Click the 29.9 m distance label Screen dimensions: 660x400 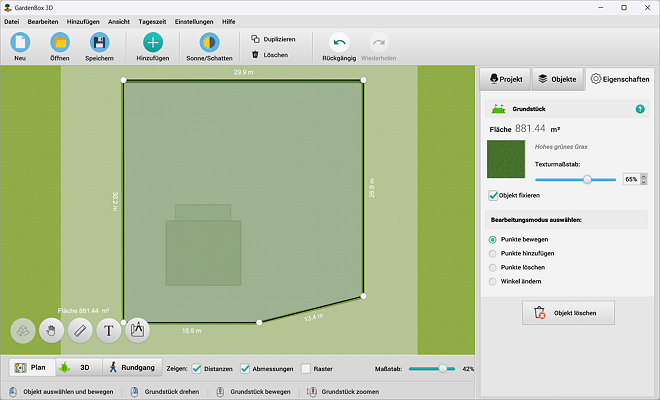click(243, 72)
